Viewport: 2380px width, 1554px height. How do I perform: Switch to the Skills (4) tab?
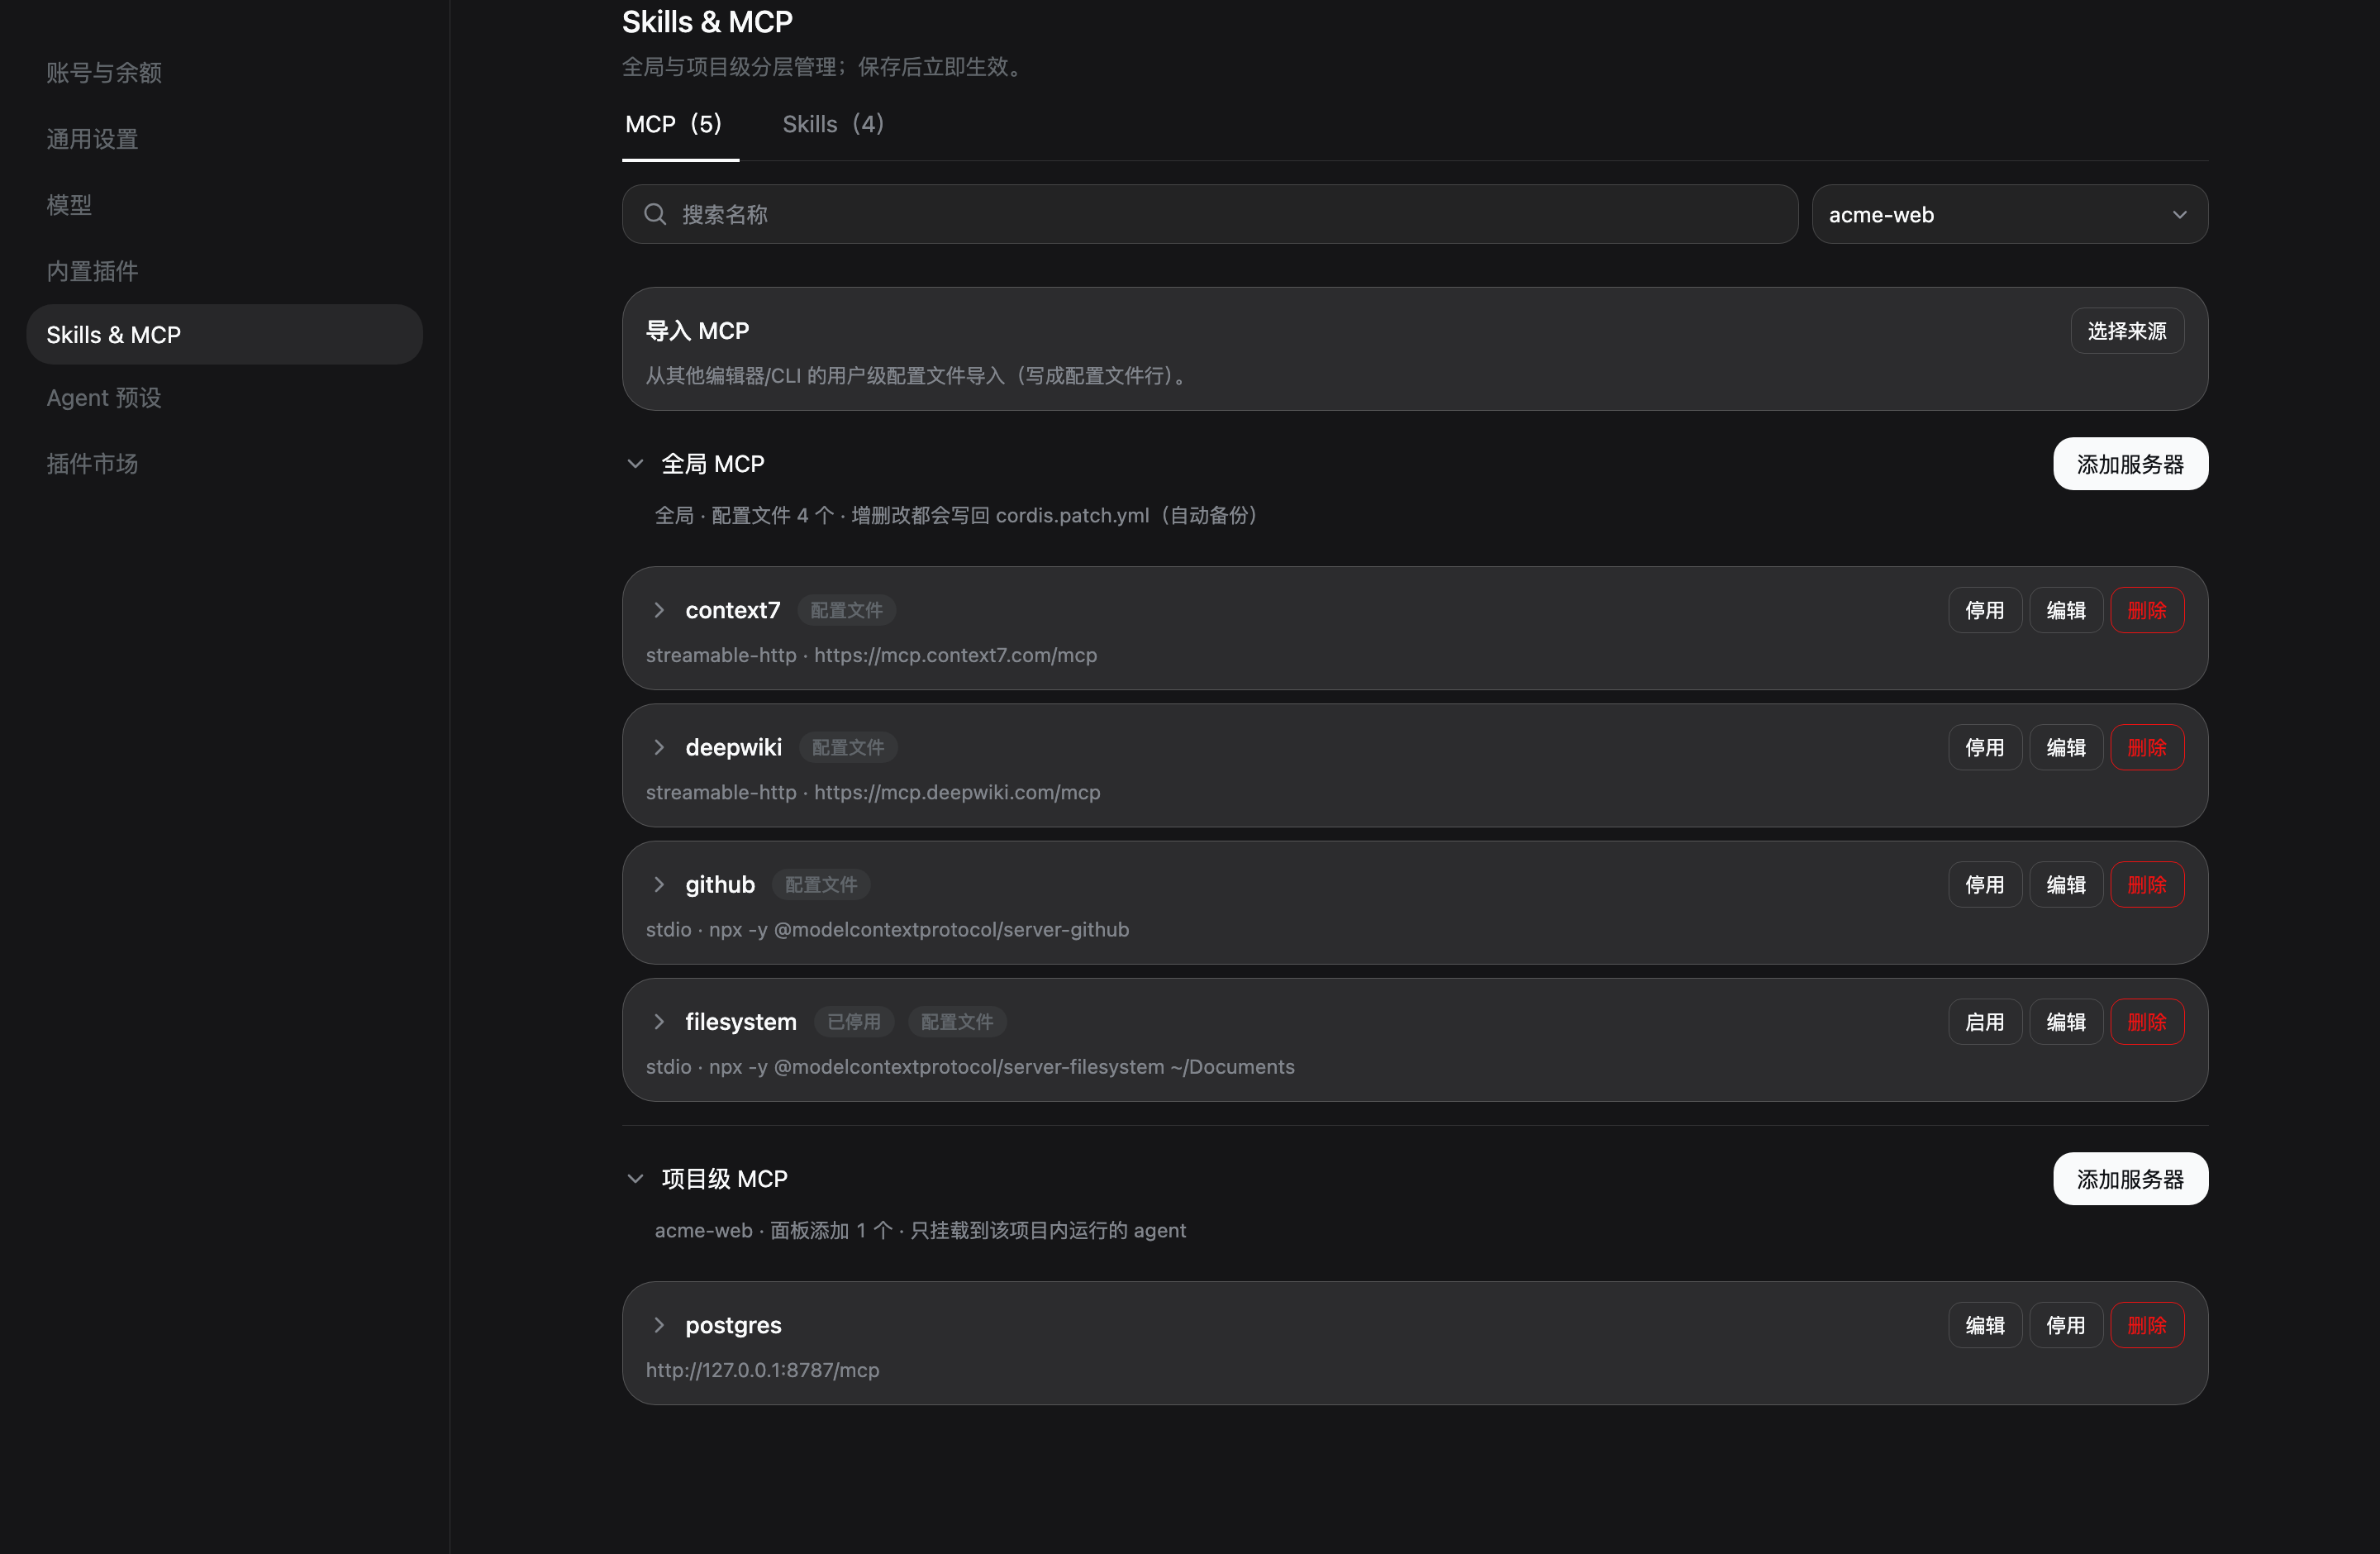tap(833, 124)
